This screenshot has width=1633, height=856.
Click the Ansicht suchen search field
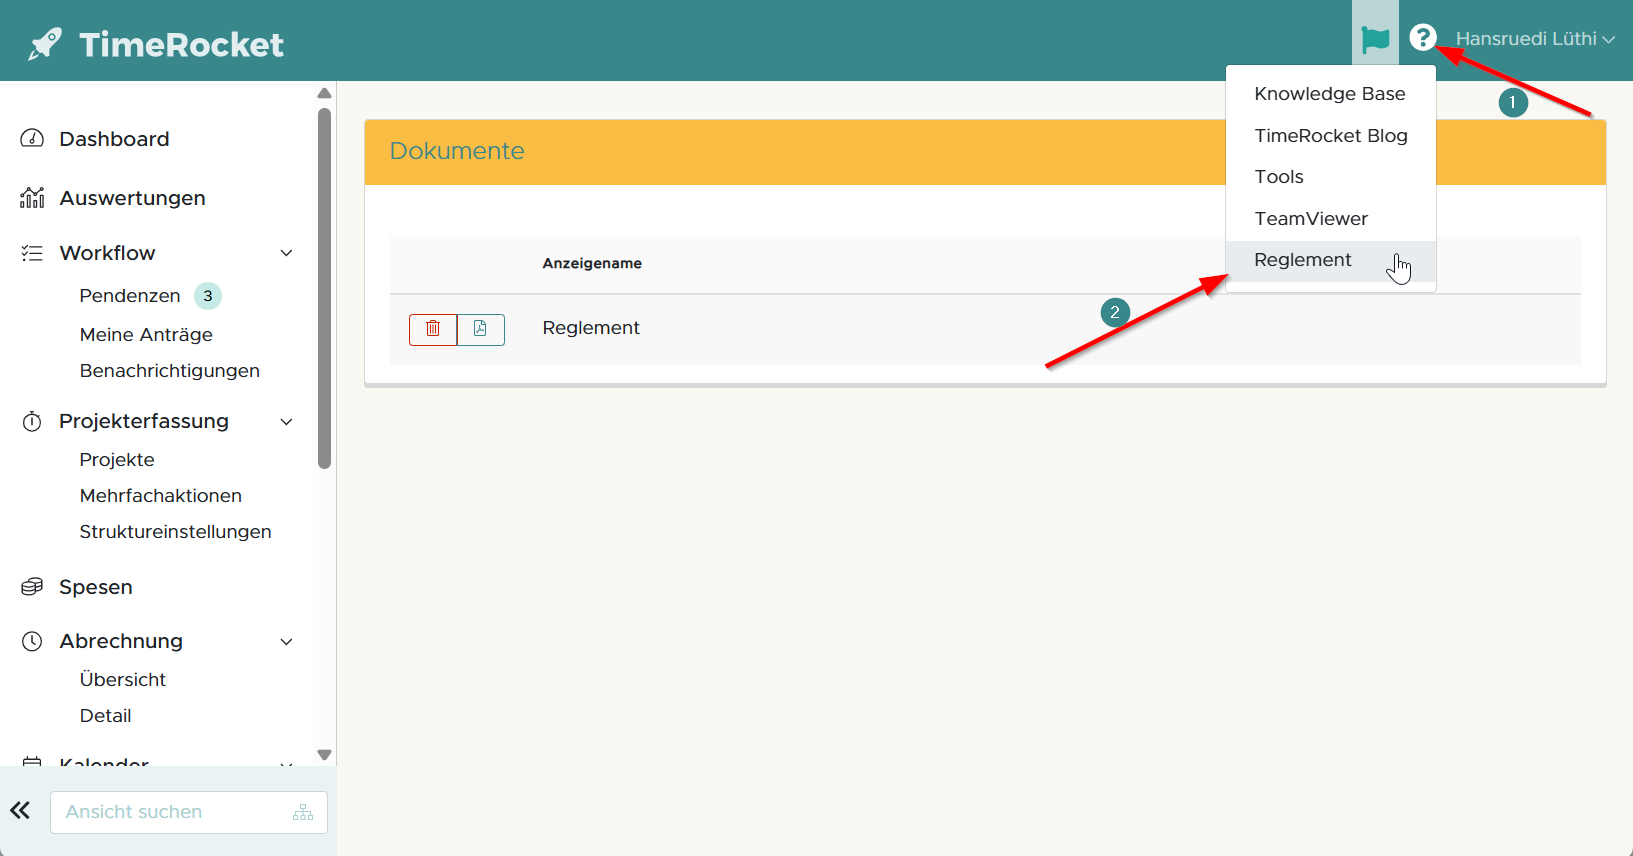point(170,812)
